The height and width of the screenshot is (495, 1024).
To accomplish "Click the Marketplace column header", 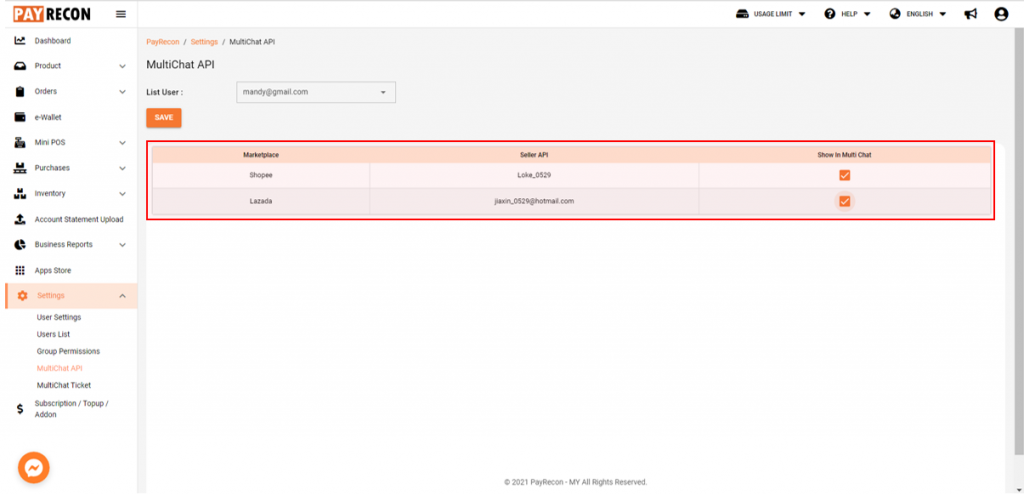I will click(x=261, y=155).
